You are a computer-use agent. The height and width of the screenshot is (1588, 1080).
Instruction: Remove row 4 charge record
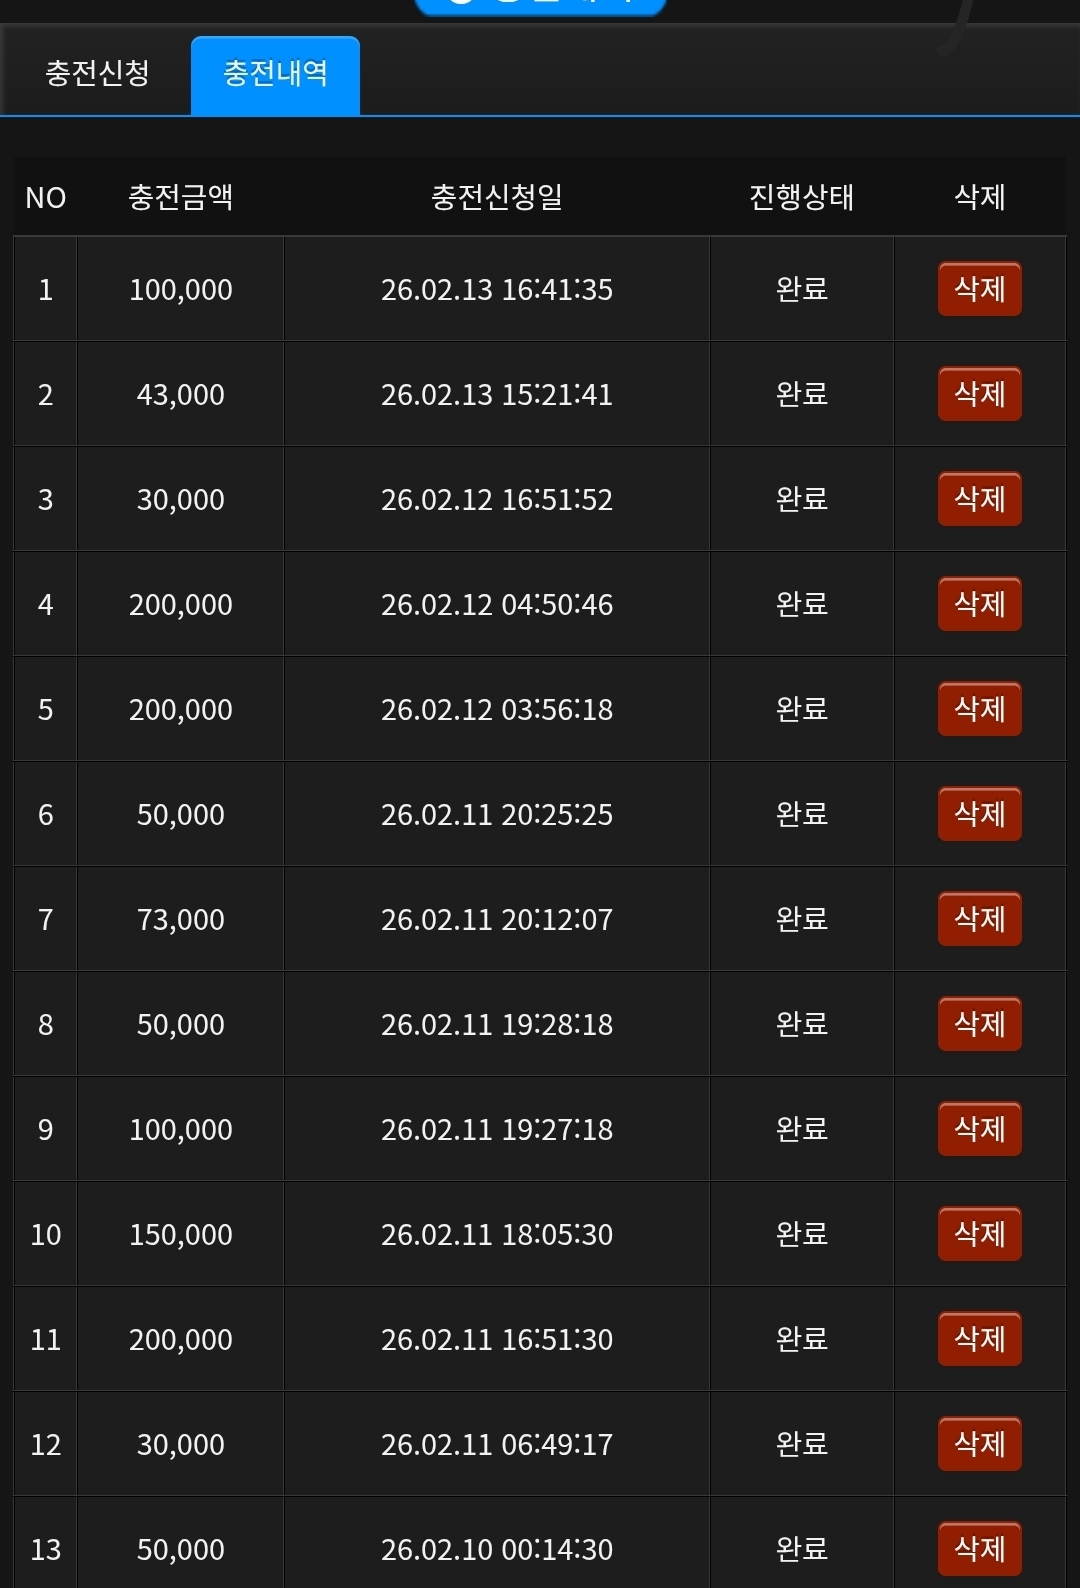point(979,604)
